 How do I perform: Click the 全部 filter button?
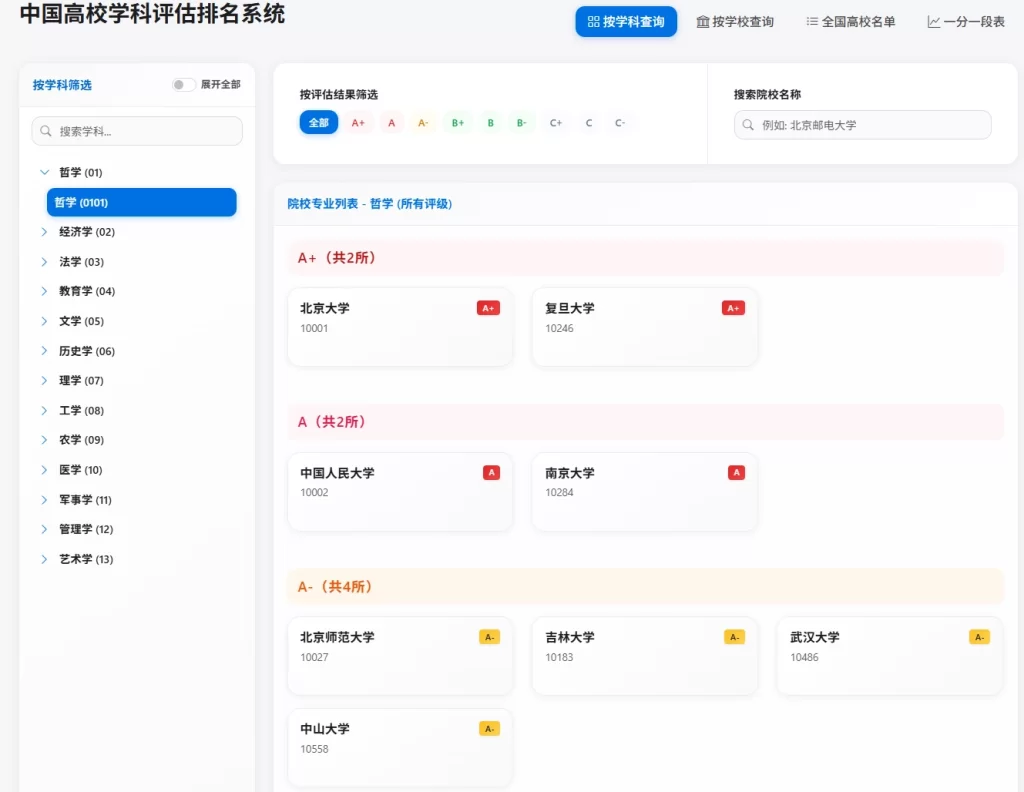coord(318,122)
